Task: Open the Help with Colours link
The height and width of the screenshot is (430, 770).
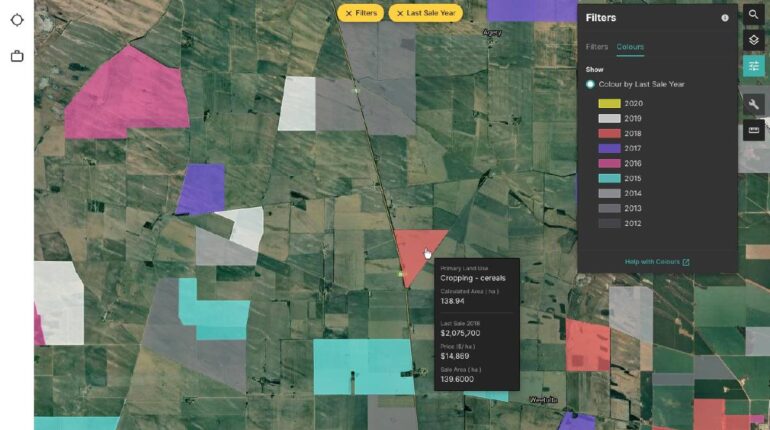Action: [657, 262]
